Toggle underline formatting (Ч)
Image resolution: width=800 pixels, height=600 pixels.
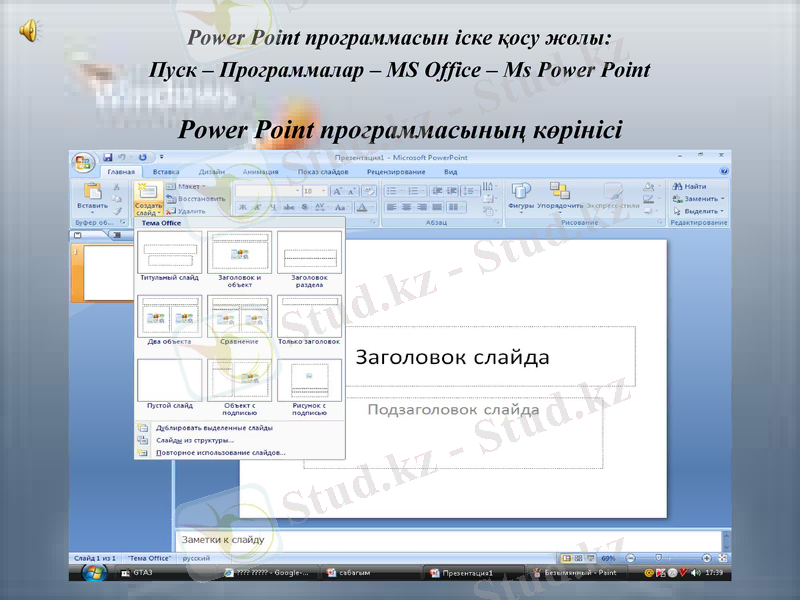pyautogui.click(x=273, y=207)
